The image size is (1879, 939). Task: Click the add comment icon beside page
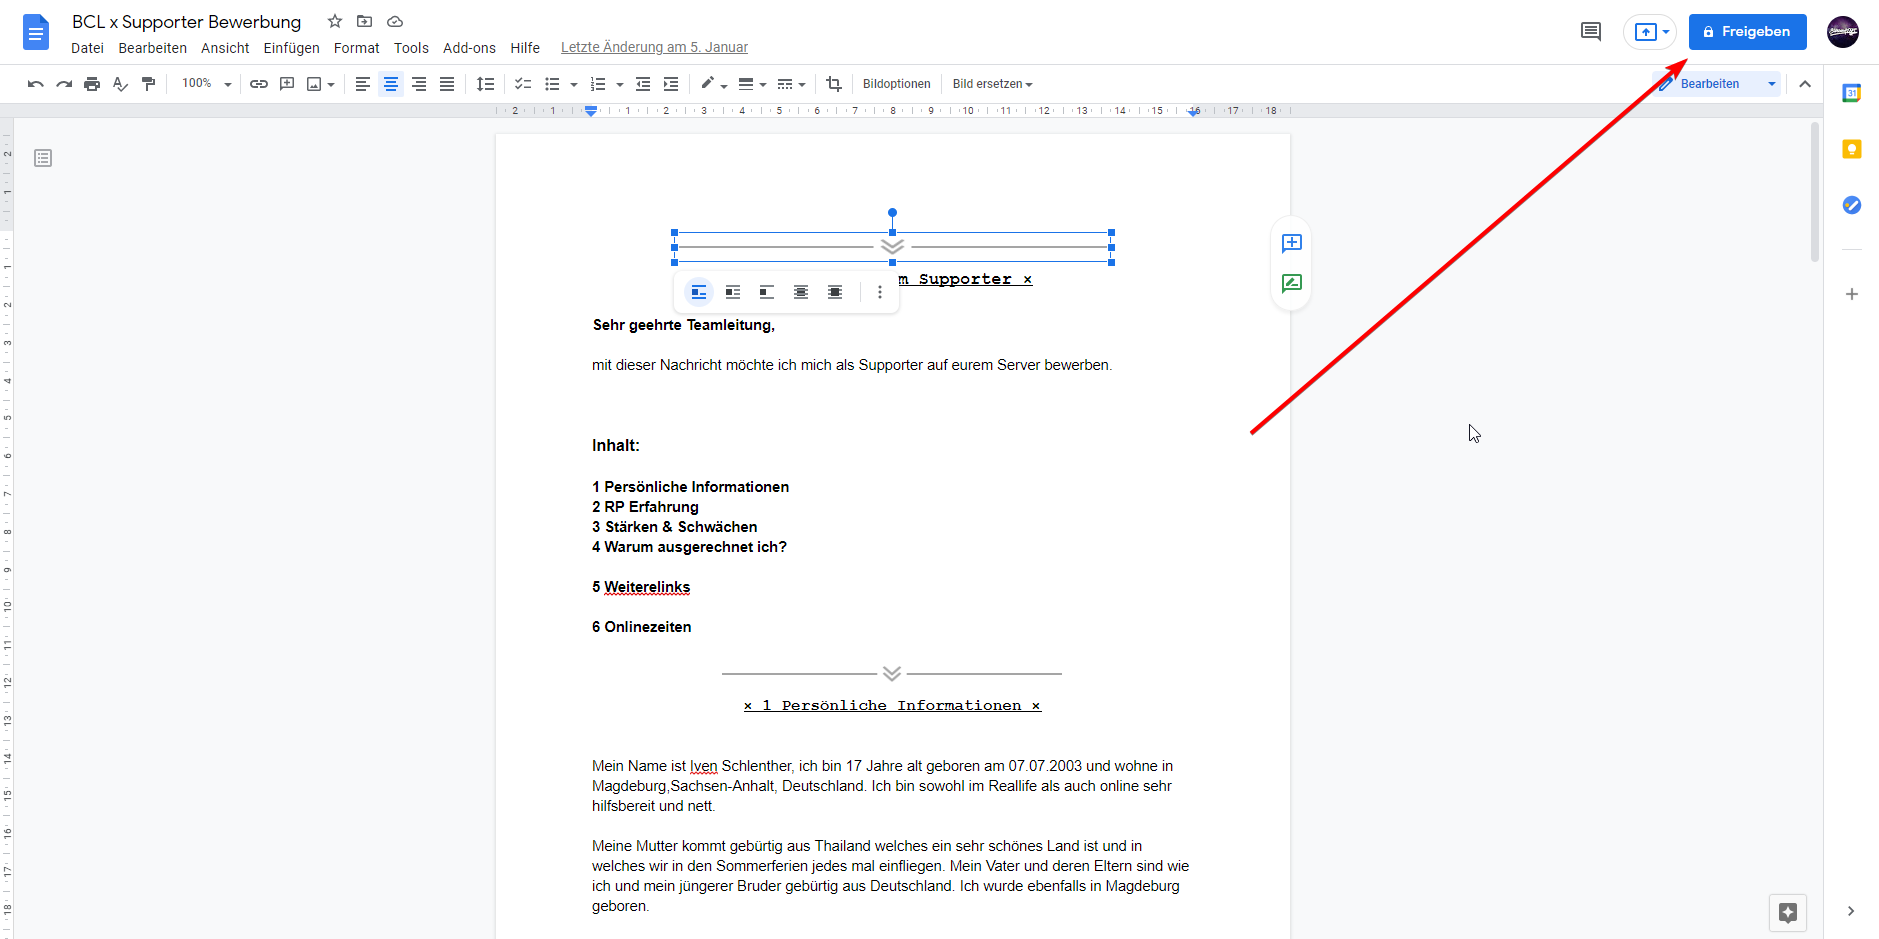pyautogui.click(x=1291, y=243)
